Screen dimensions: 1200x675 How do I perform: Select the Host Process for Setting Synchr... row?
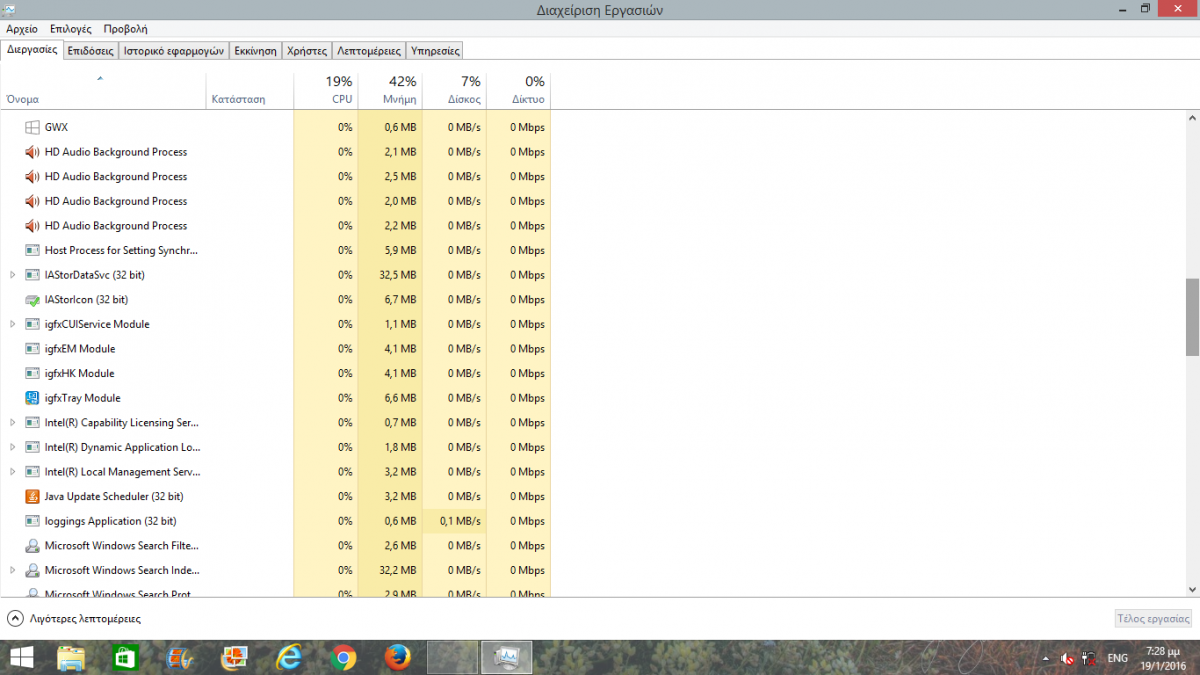click(275, 250)
